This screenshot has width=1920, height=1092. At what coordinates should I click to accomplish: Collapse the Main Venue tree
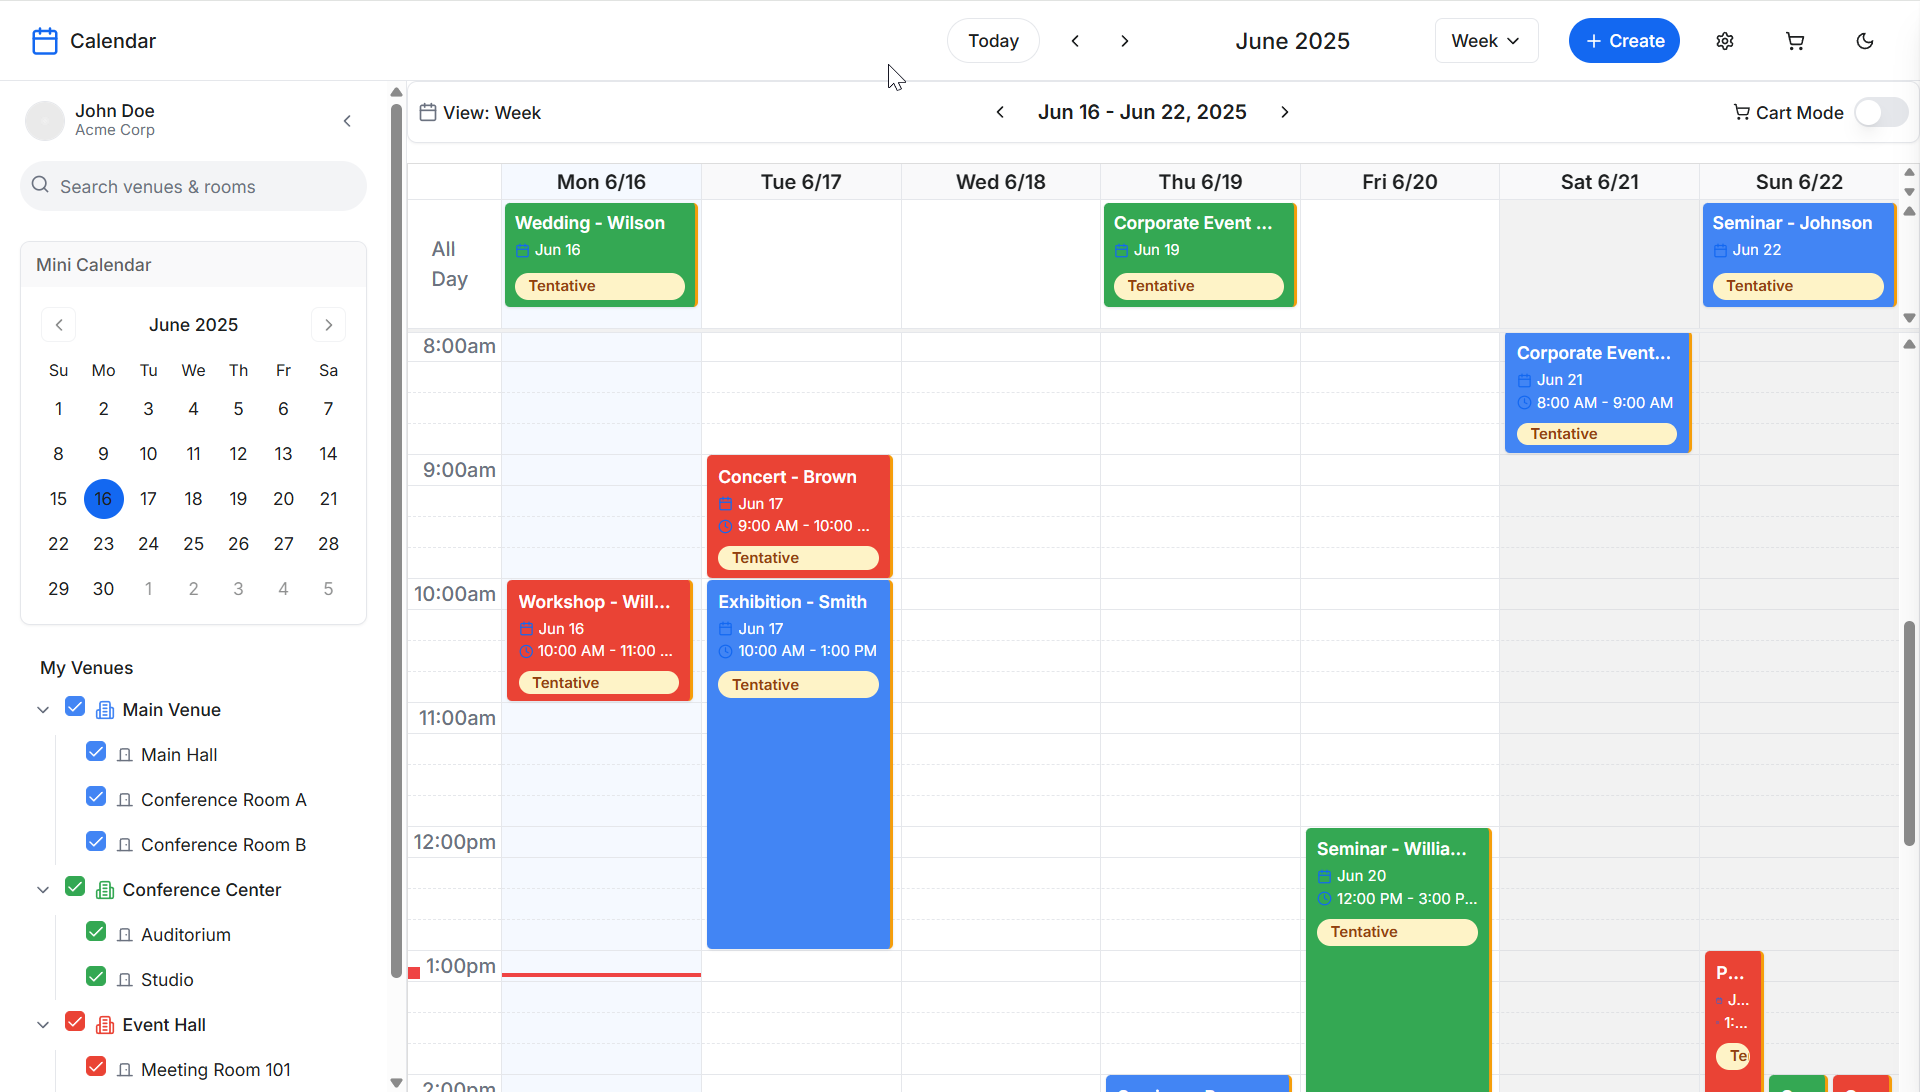pyautogui.click(x=43, y=710)
